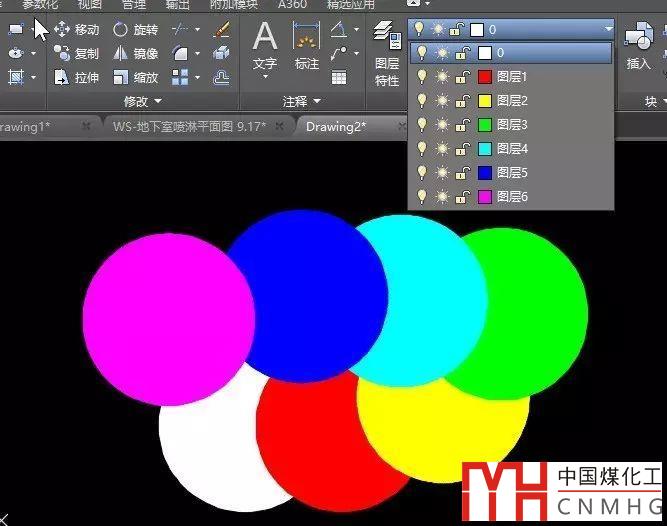Toggle light bulb on layer 0 row
This screenshot has height=526, width=667.
[x=421, y=53]
